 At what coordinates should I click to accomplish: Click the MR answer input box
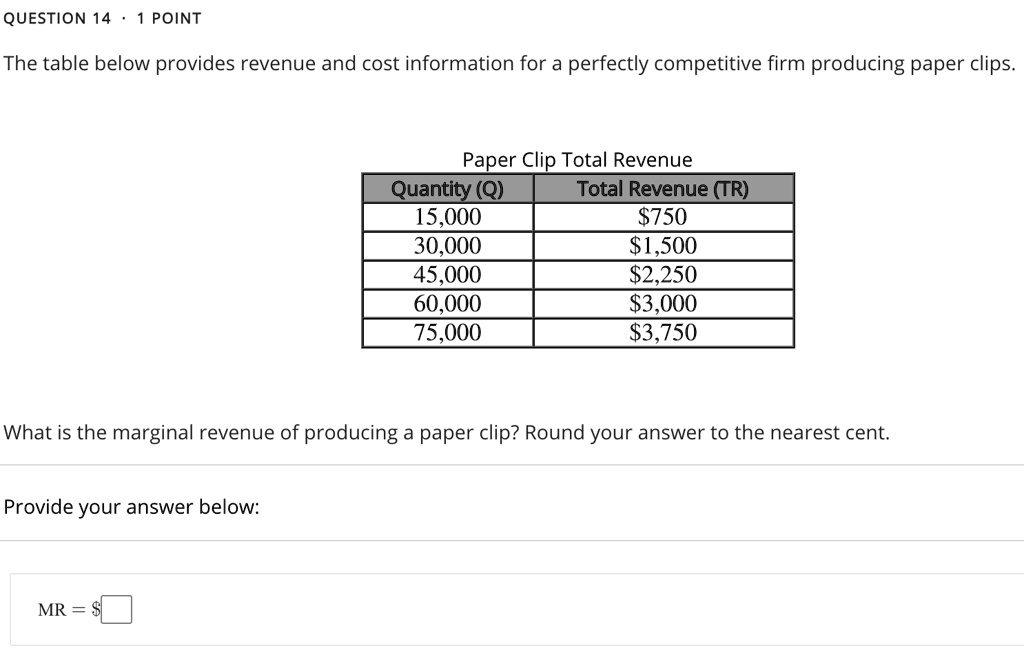coord(116,608)
